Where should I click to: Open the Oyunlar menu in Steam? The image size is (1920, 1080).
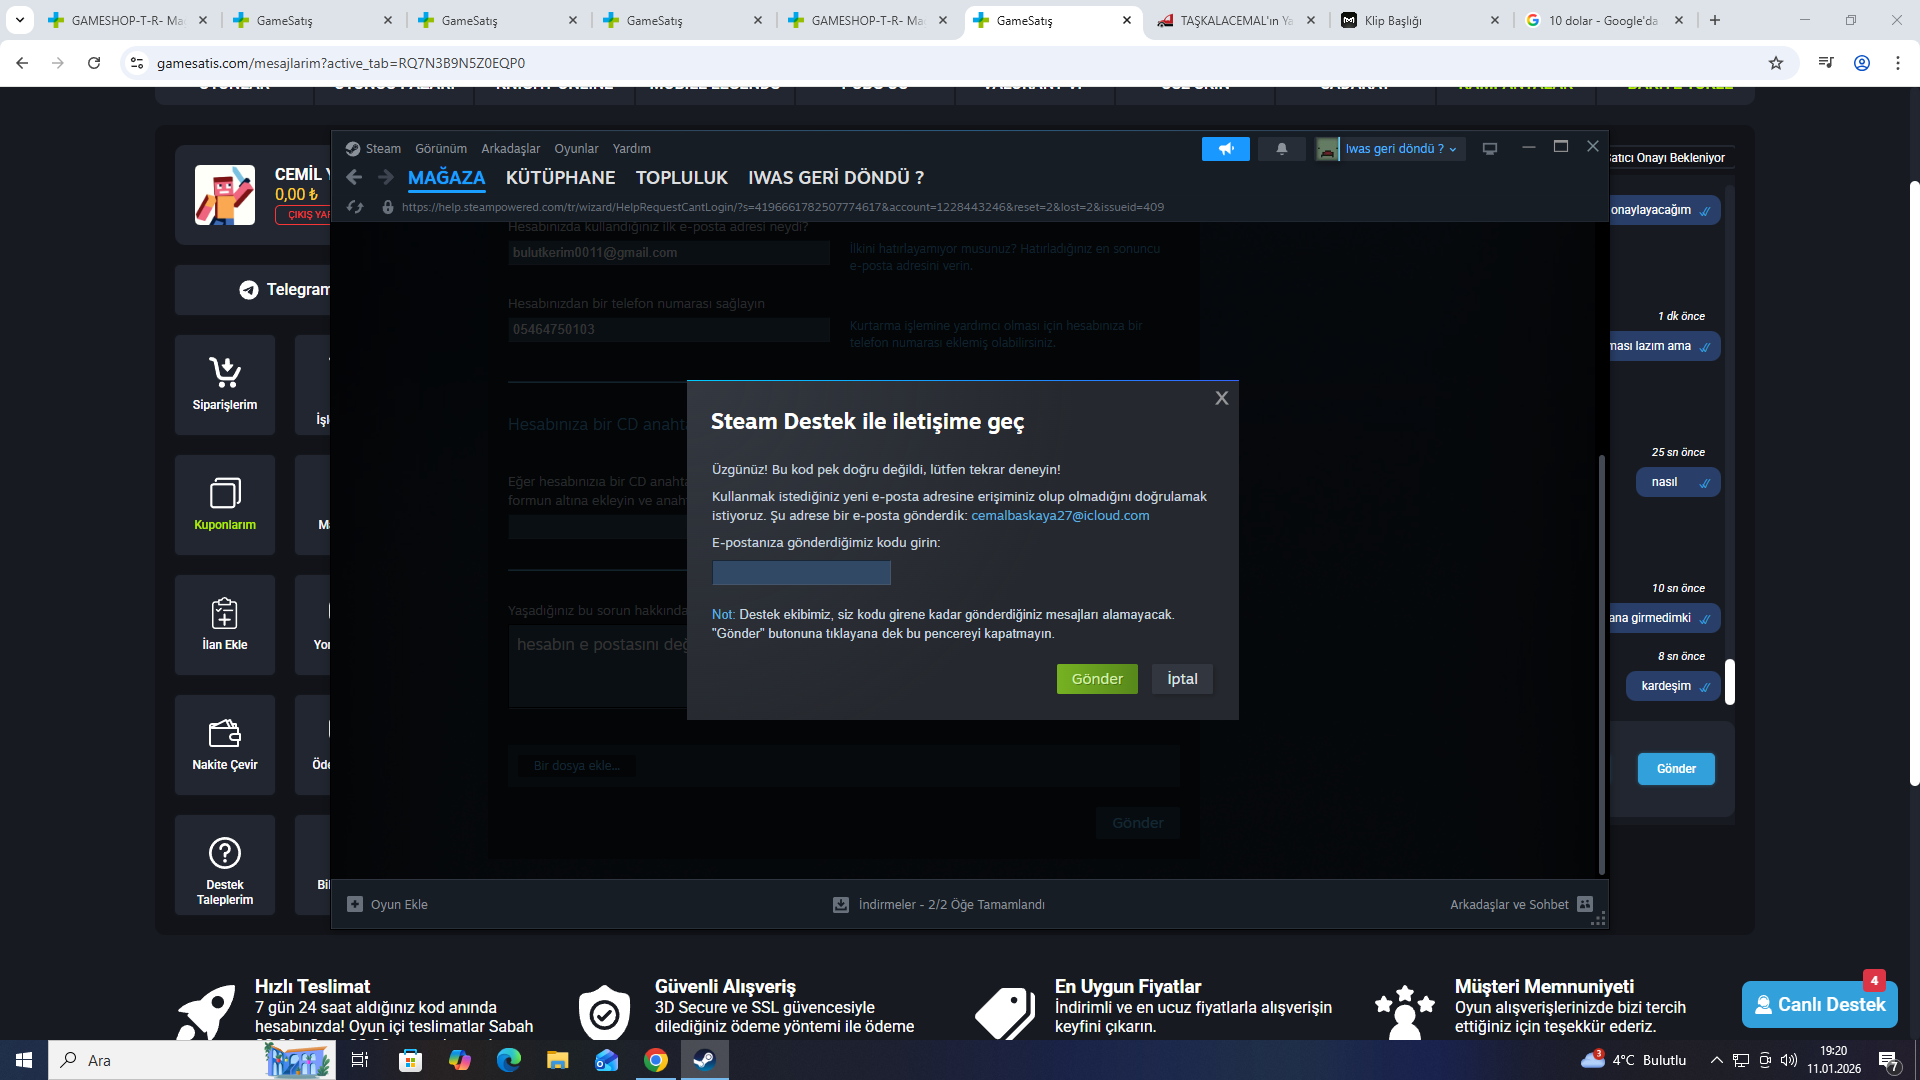coord(577,149)
